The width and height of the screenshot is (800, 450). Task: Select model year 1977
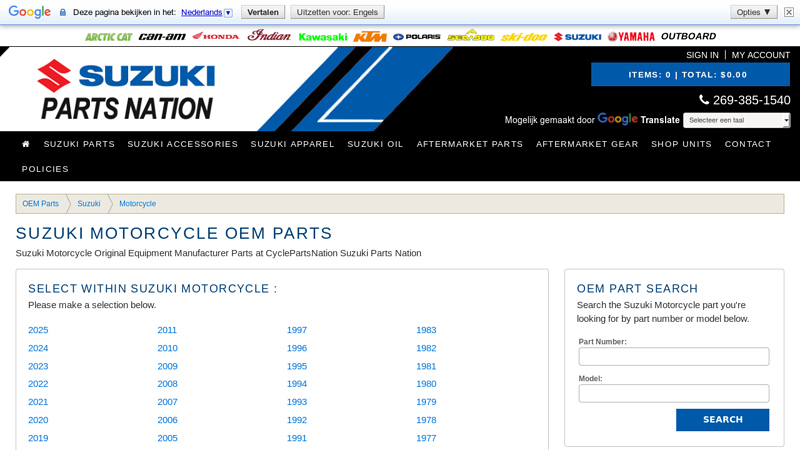coord(427,438)
